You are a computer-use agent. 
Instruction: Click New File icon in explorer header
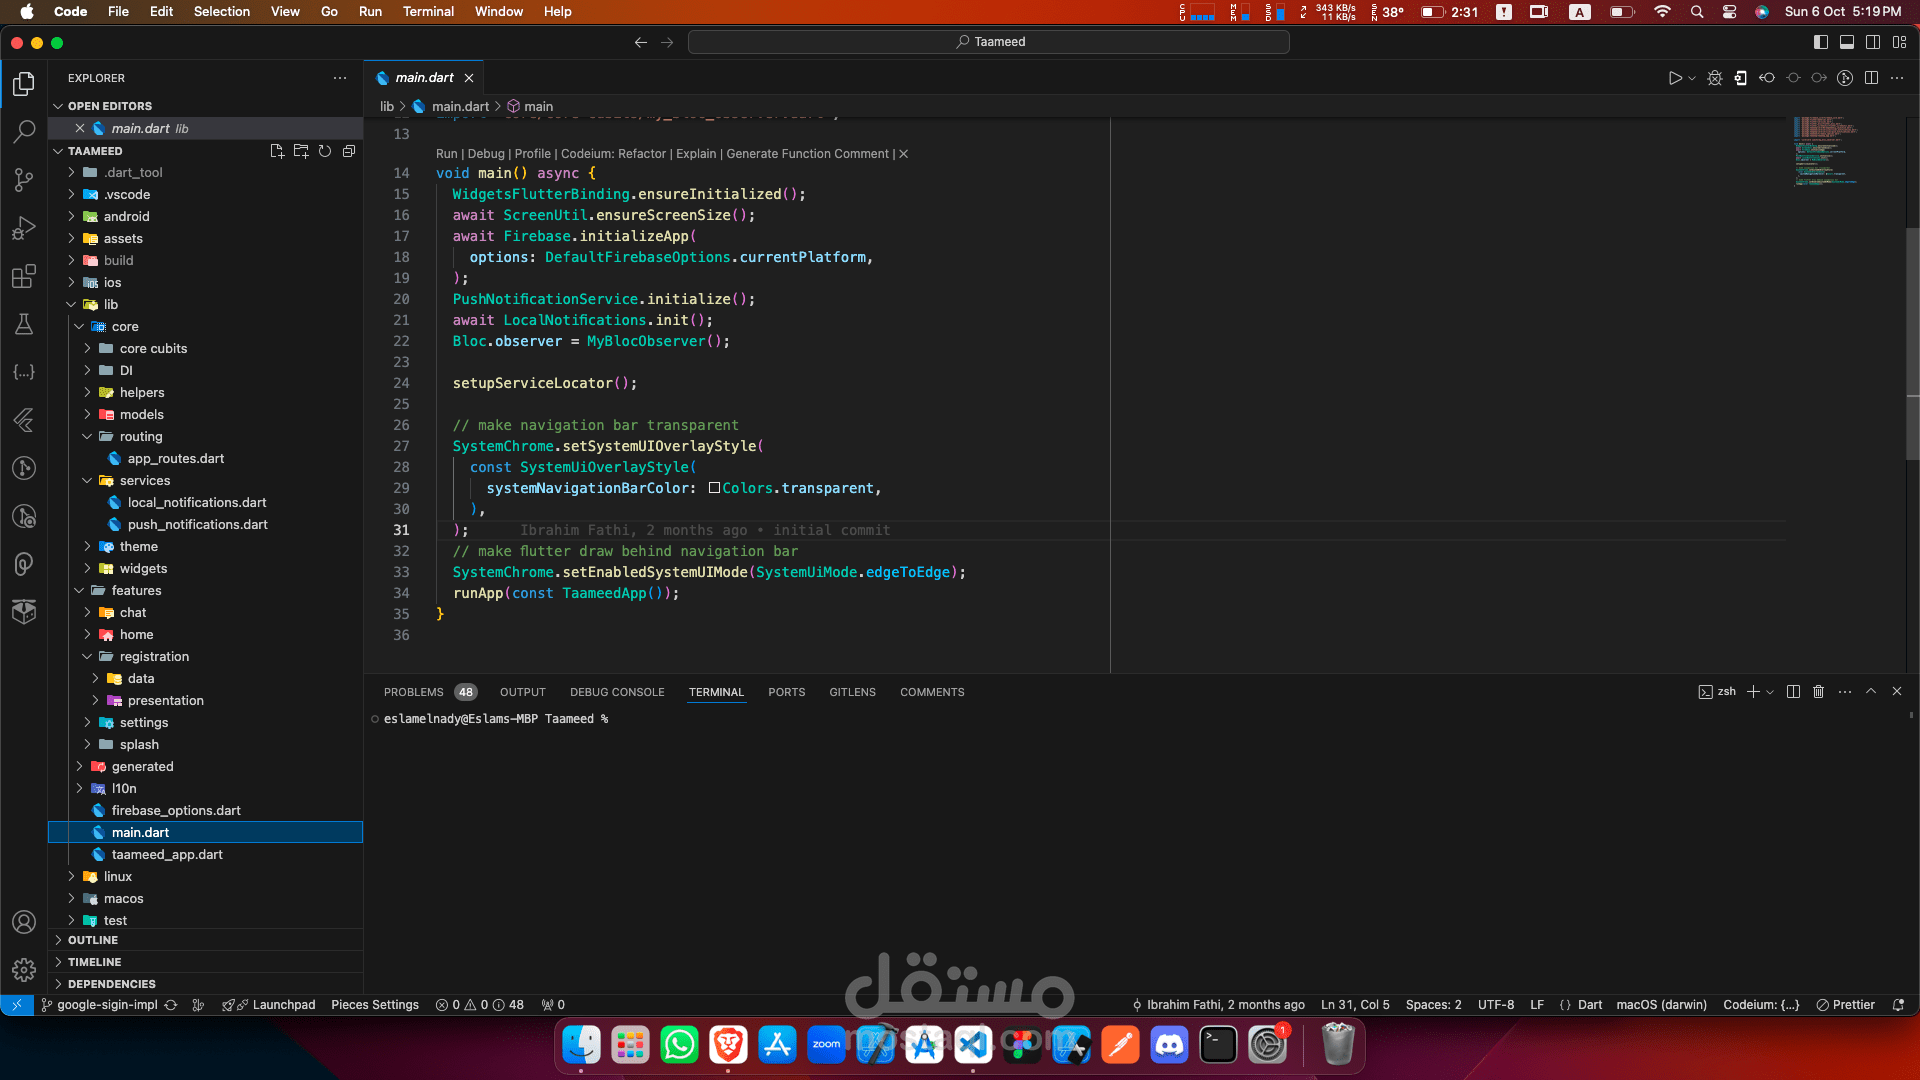pyautogui.click(x=277, y=151)
